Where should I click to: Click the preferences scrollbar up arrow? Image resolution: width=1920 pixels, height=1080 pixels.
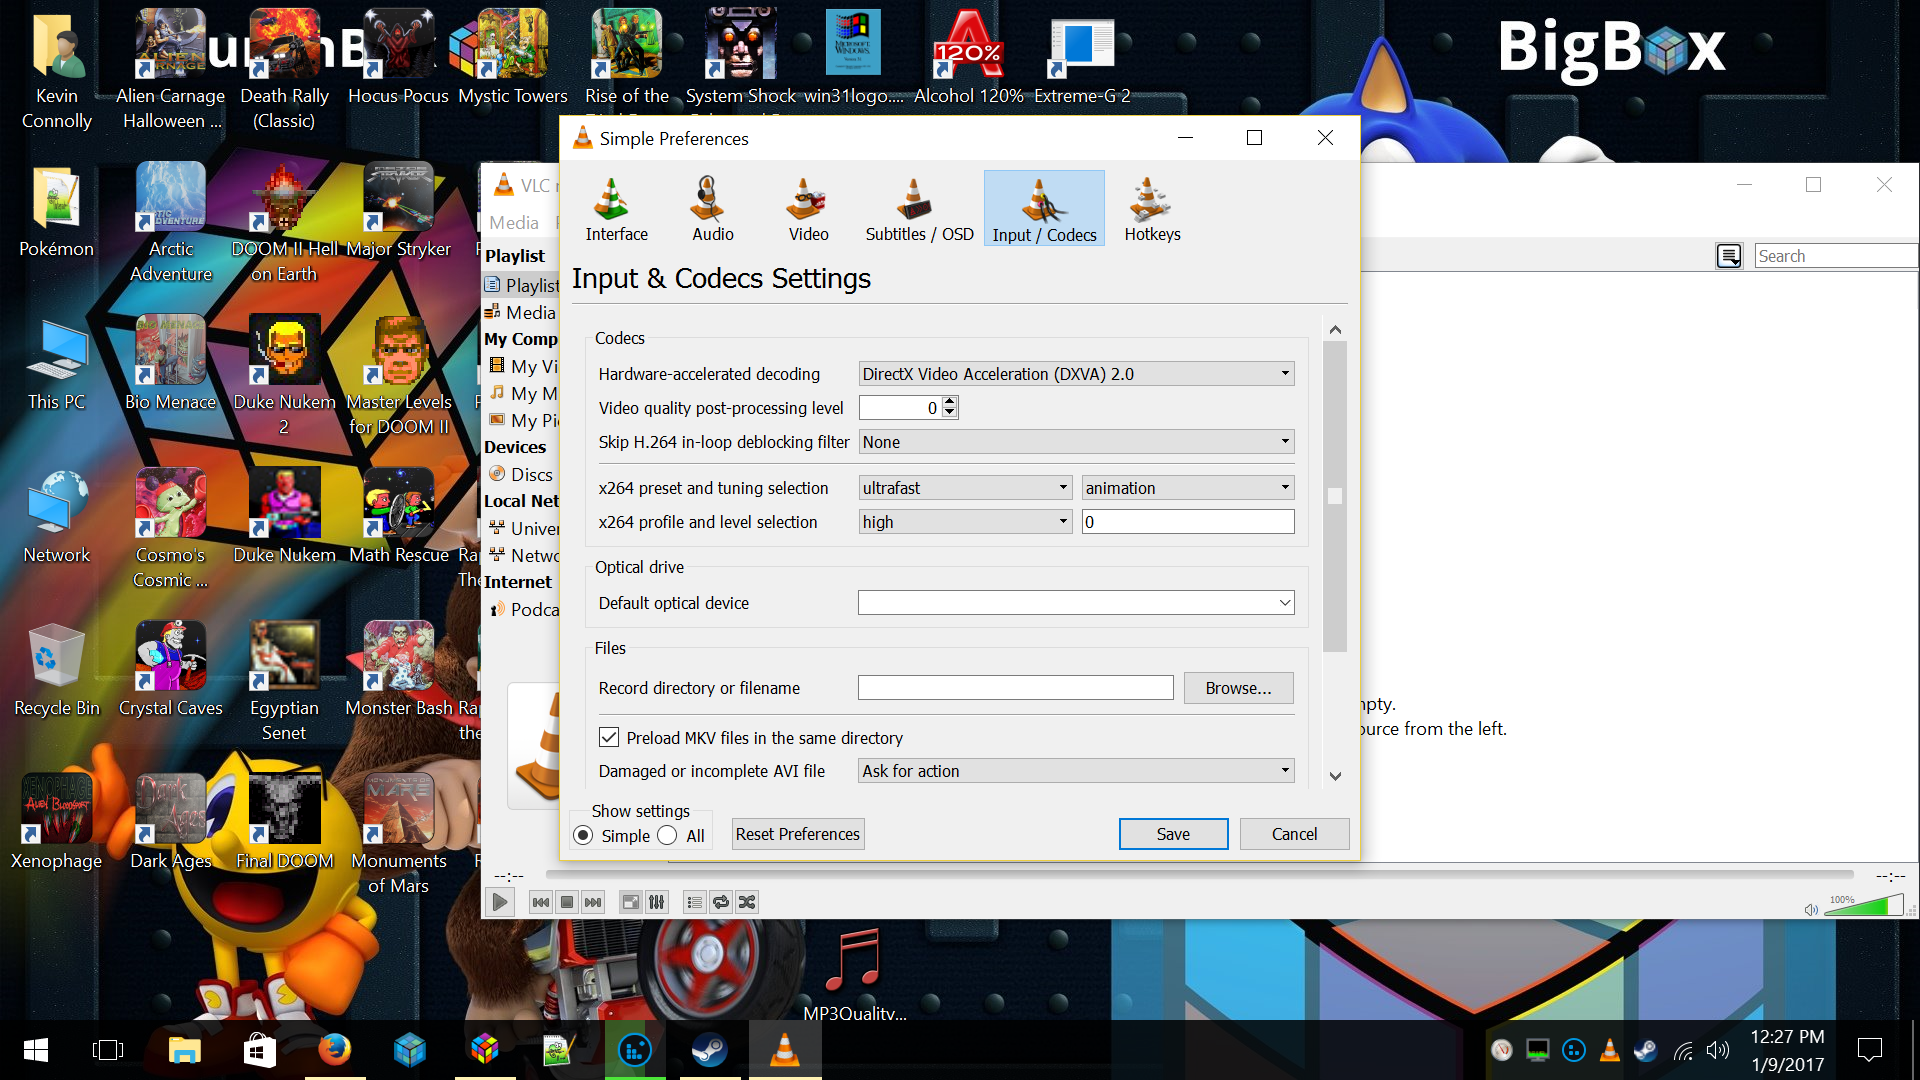point(1335,330)
